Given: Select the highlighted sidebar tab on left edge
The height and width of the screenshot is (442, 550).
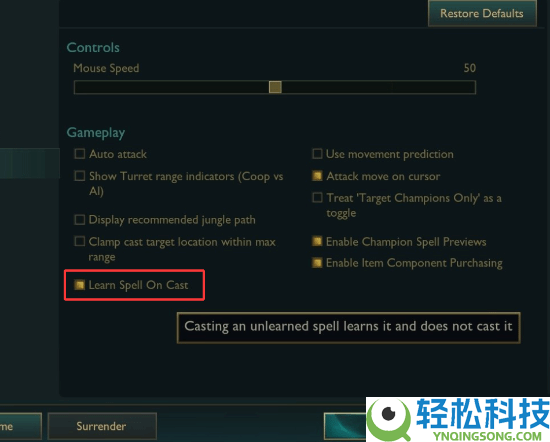Looking at the screenshot, I should pos(30,163).
